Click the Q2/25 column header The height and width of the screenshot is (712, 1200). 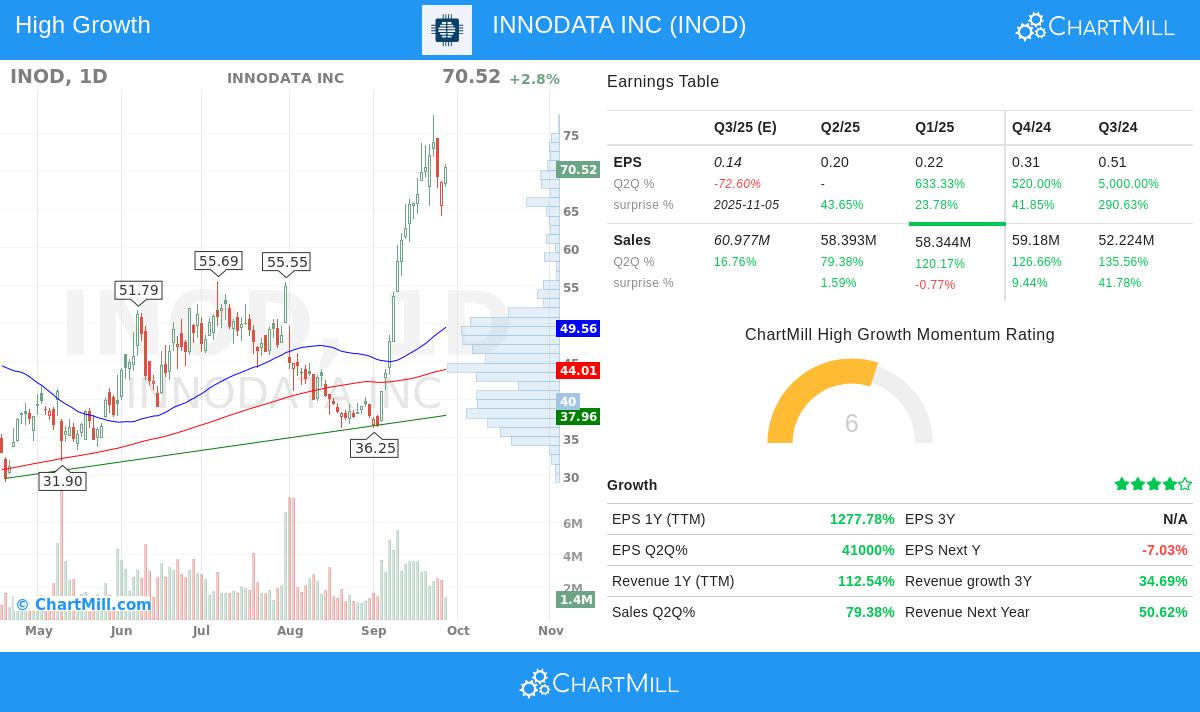pyautogui.click(x=840, y=127)
